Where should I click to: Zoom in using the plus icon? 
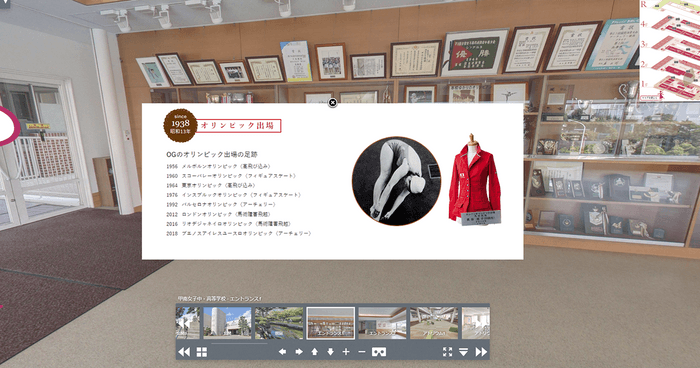pos(346,352)
